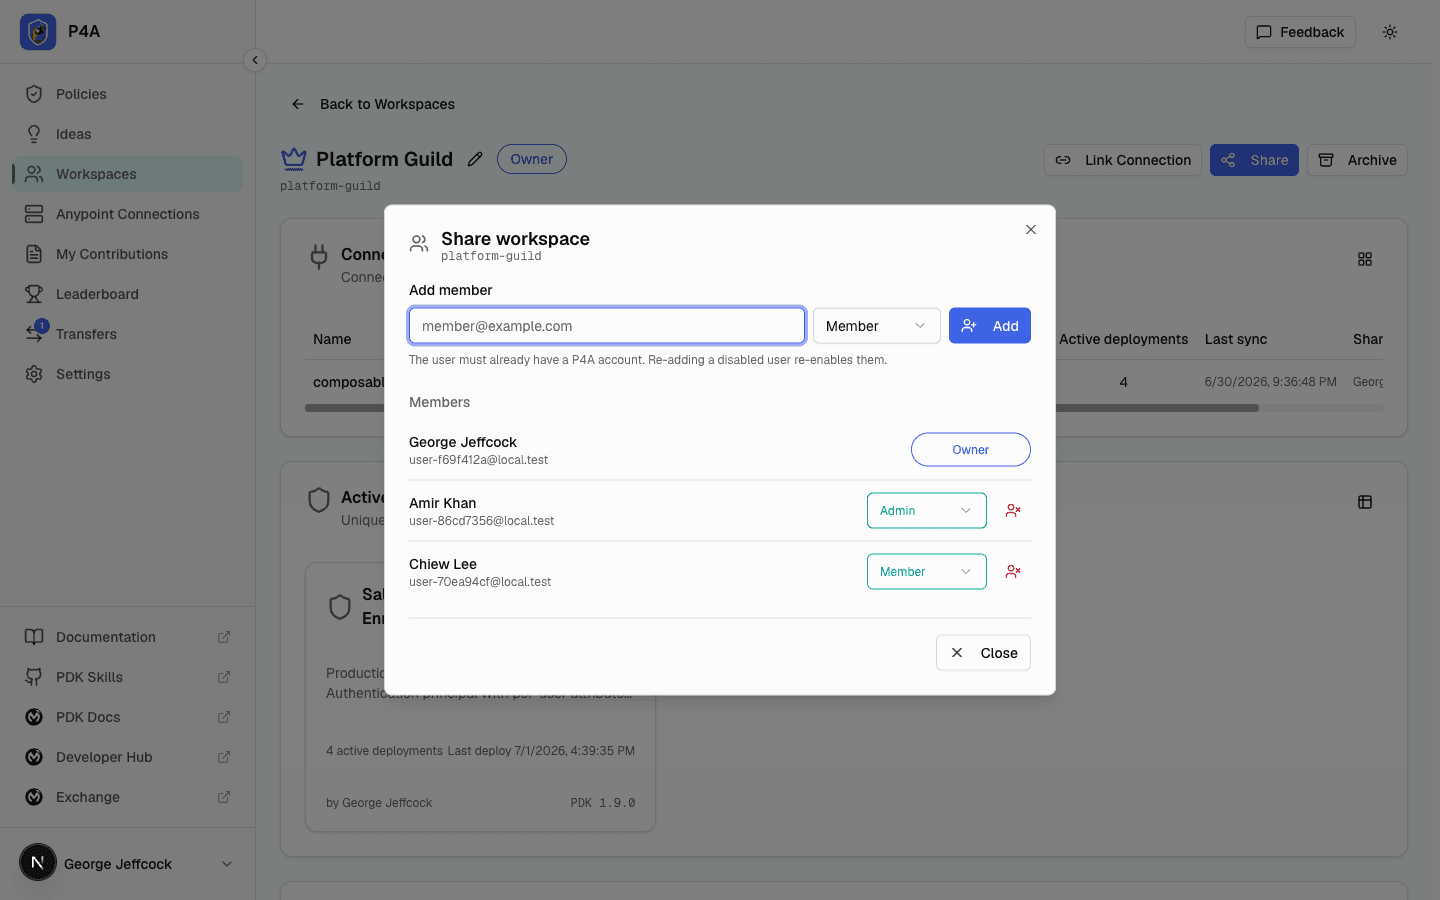Click Chiew Lee's name in members list
1440x900 pixels.
coord(443,564)
